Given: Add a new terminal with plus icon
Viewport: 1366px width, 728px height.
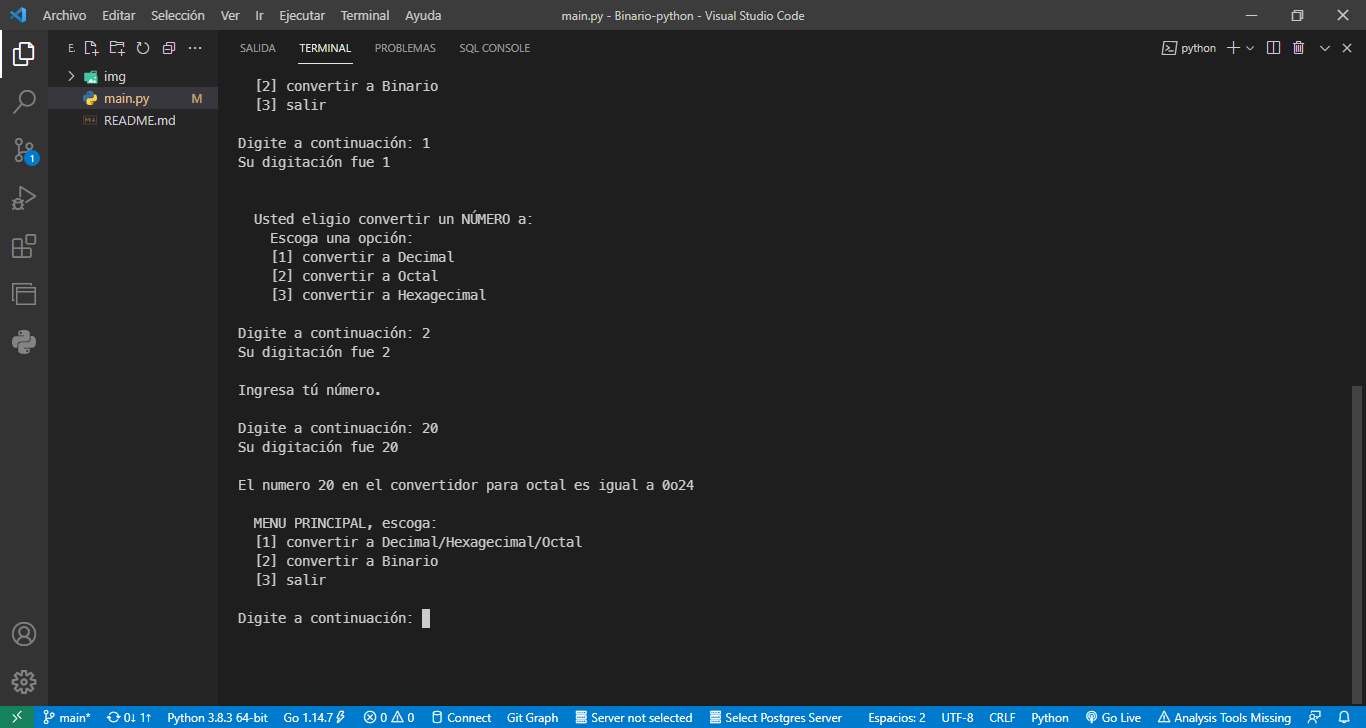Looking at the screenshot, I should click(1233, 48).
